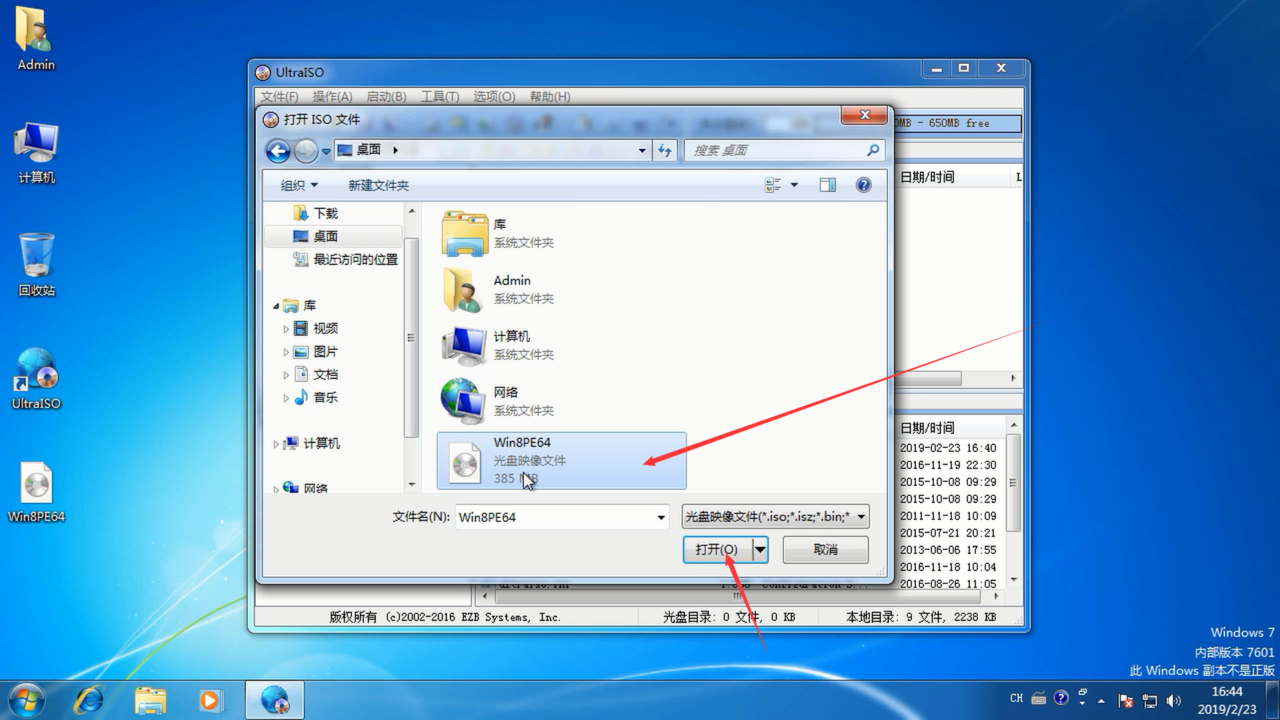This screenshot has height=720, width=1280.
Task: Select the 库 folder in the file list
Action: pos(562,233)
